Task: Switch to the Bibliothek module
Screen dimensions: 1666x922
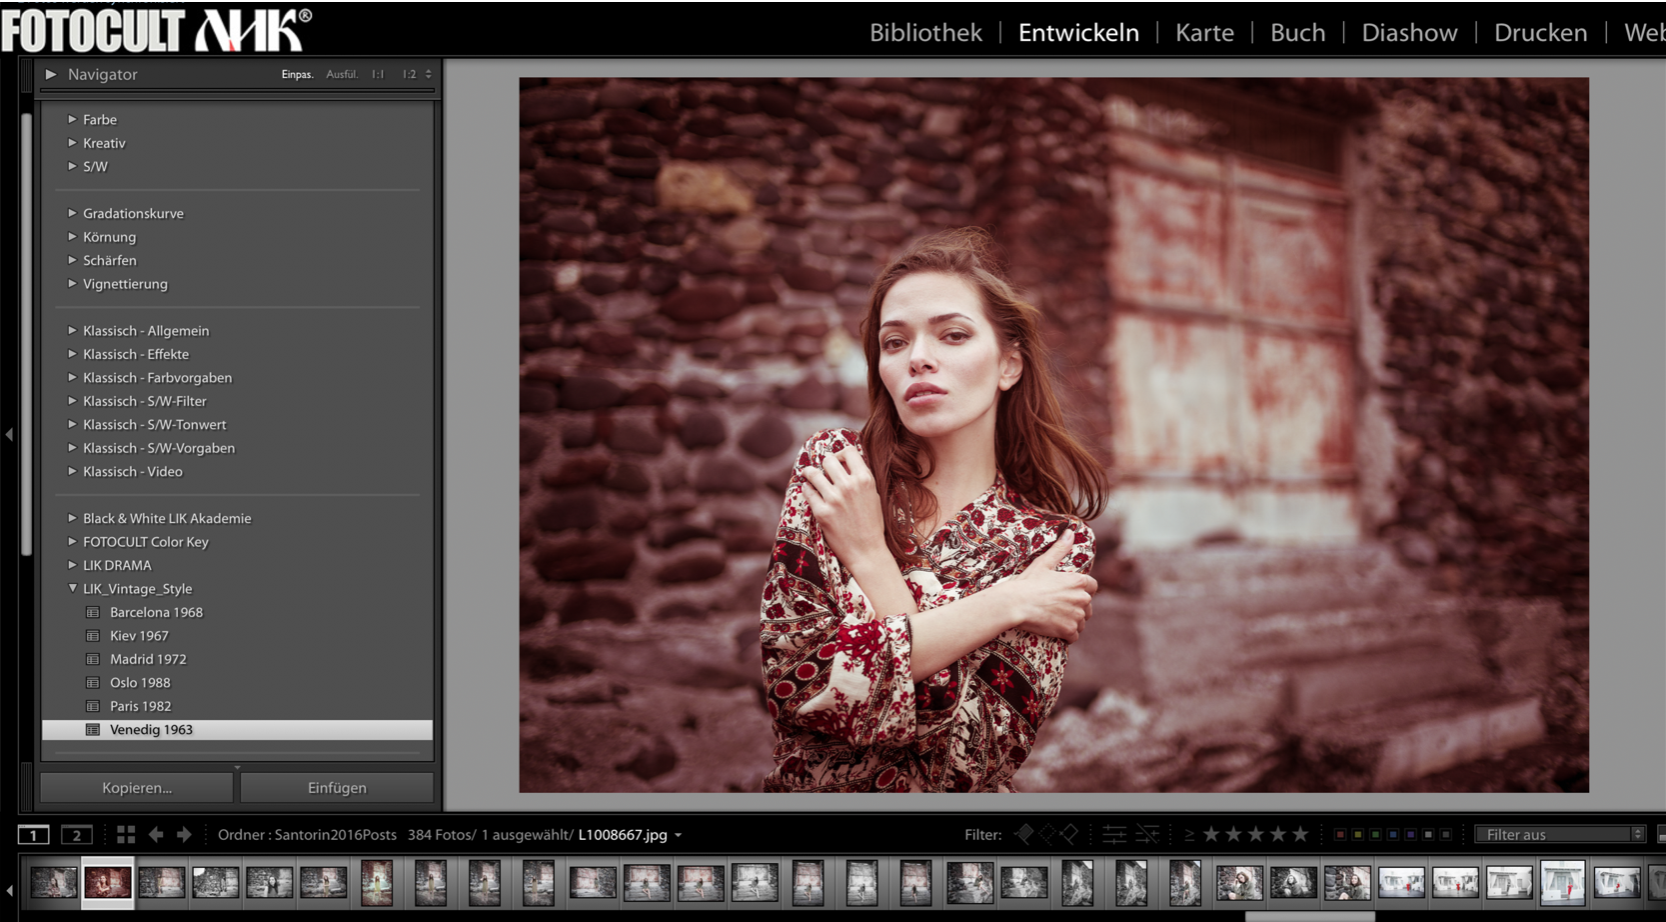Action: tap(925, 33)
